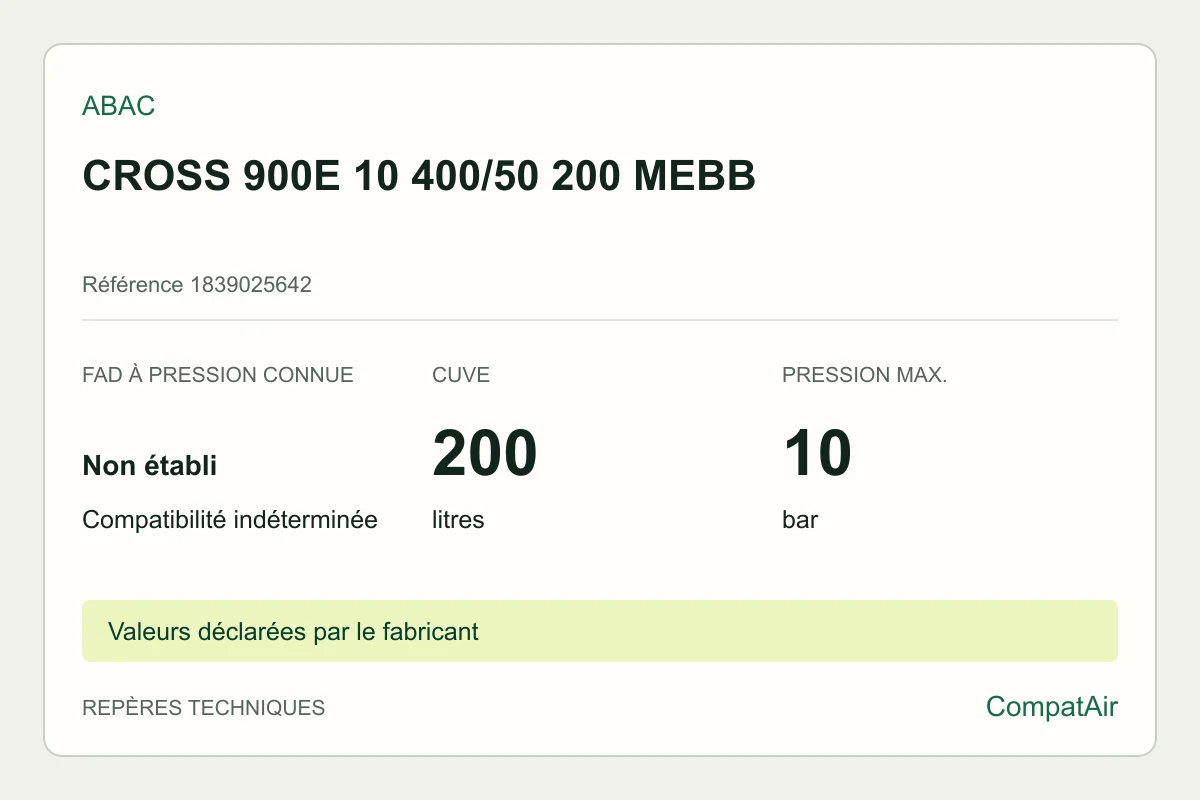Click the FAD À PRESSION CONNUE heading

coord(218,375)
